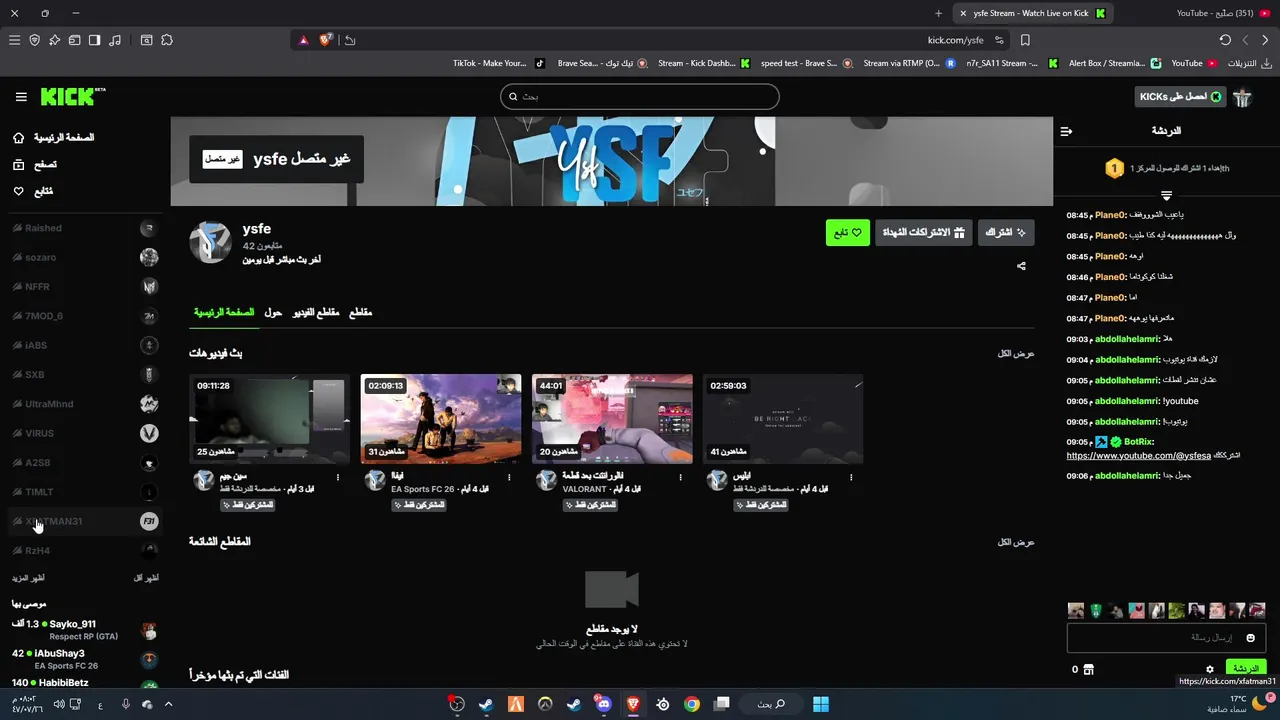Open new browser tab

click(x=938, y=13)
